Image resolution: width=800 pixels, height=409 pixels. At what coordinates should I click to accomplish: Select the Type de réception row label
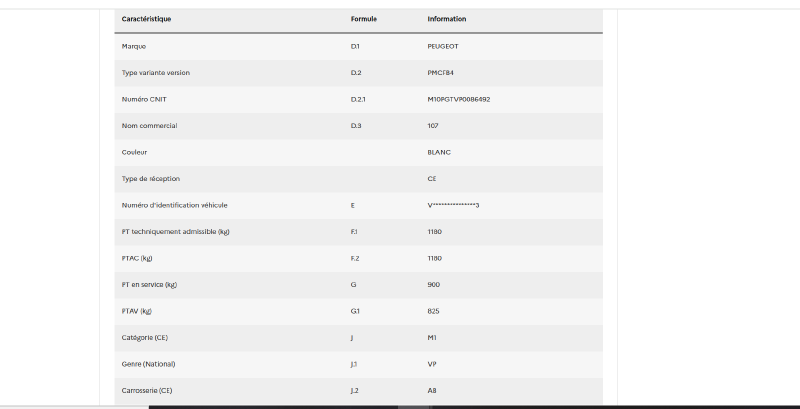(151, 179)
